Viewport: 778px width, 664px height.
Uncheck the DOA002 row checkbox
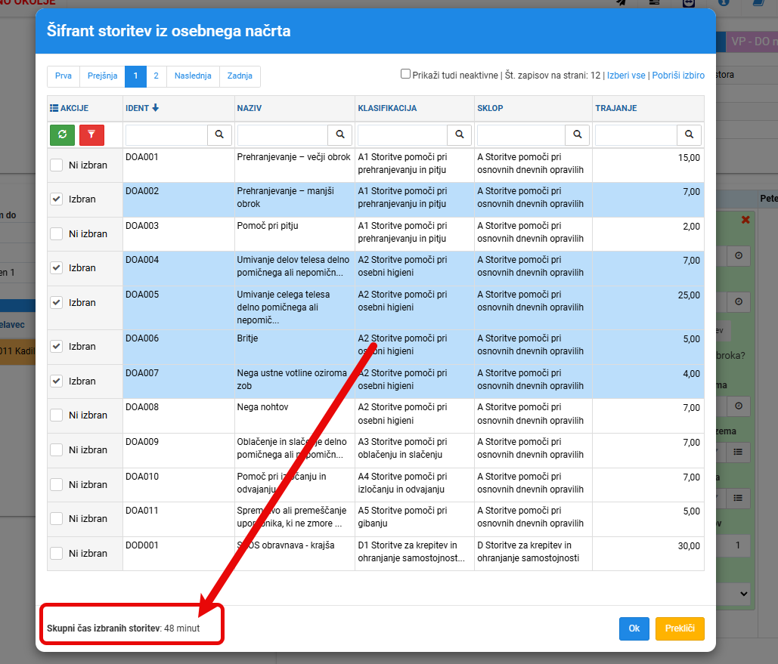click(x=57, y=199)
